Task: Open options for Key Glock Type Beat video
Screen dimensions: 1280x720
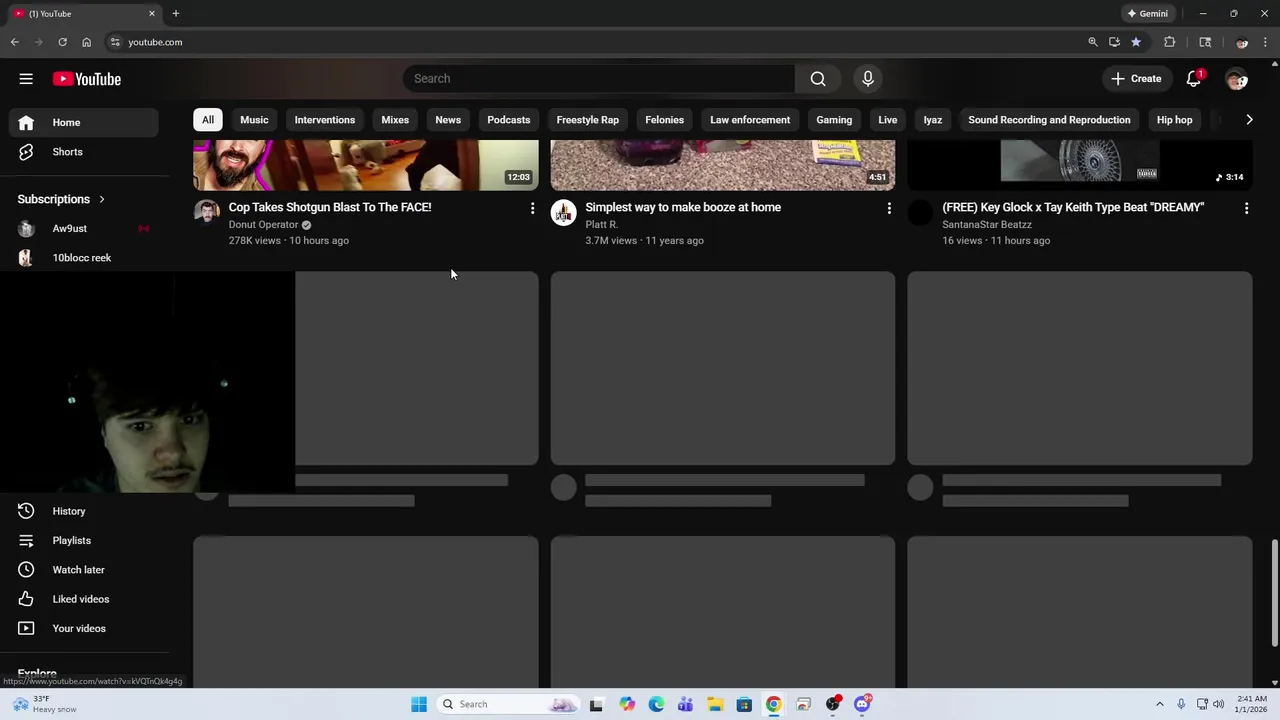Action: point(1246,208)
